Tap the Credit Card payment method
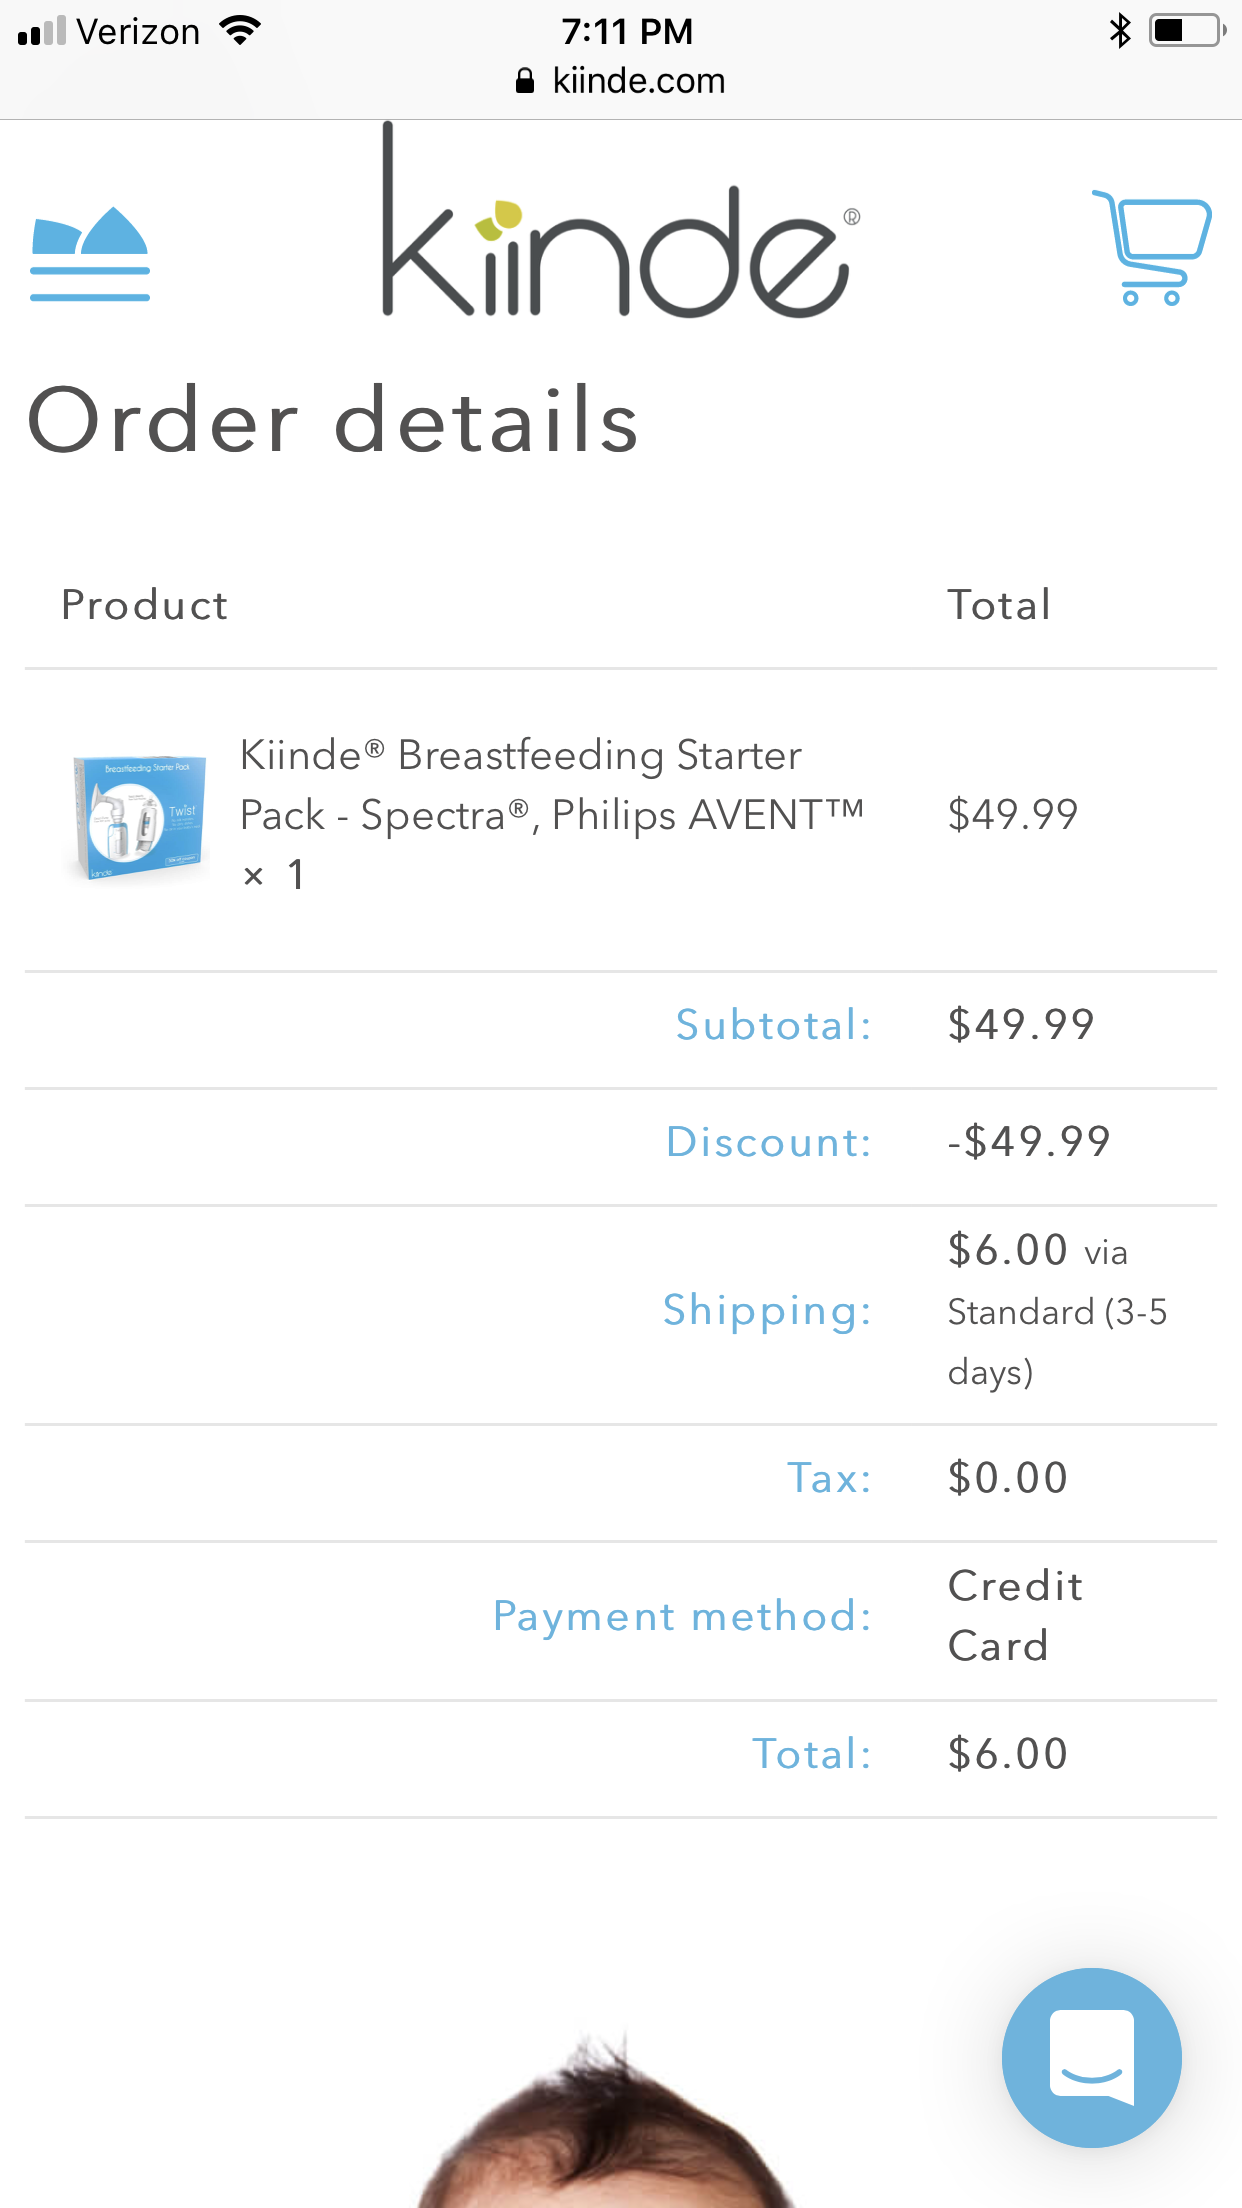 coord(1014,1616)
